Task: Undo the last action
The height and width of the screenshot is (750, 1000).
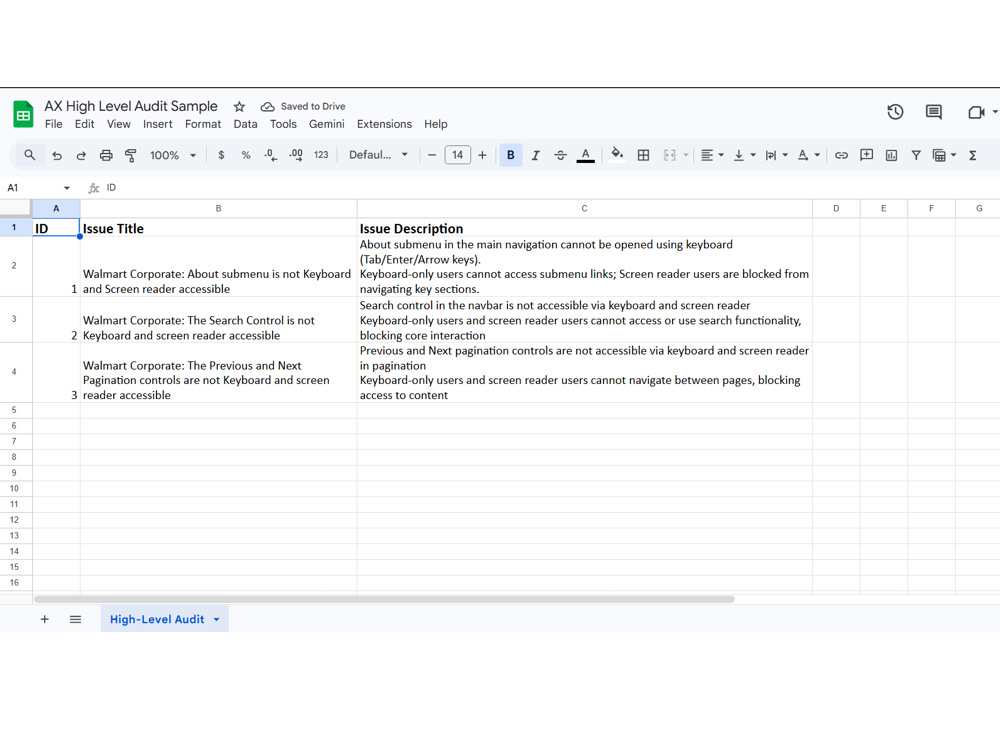Action: coord(57,155)
